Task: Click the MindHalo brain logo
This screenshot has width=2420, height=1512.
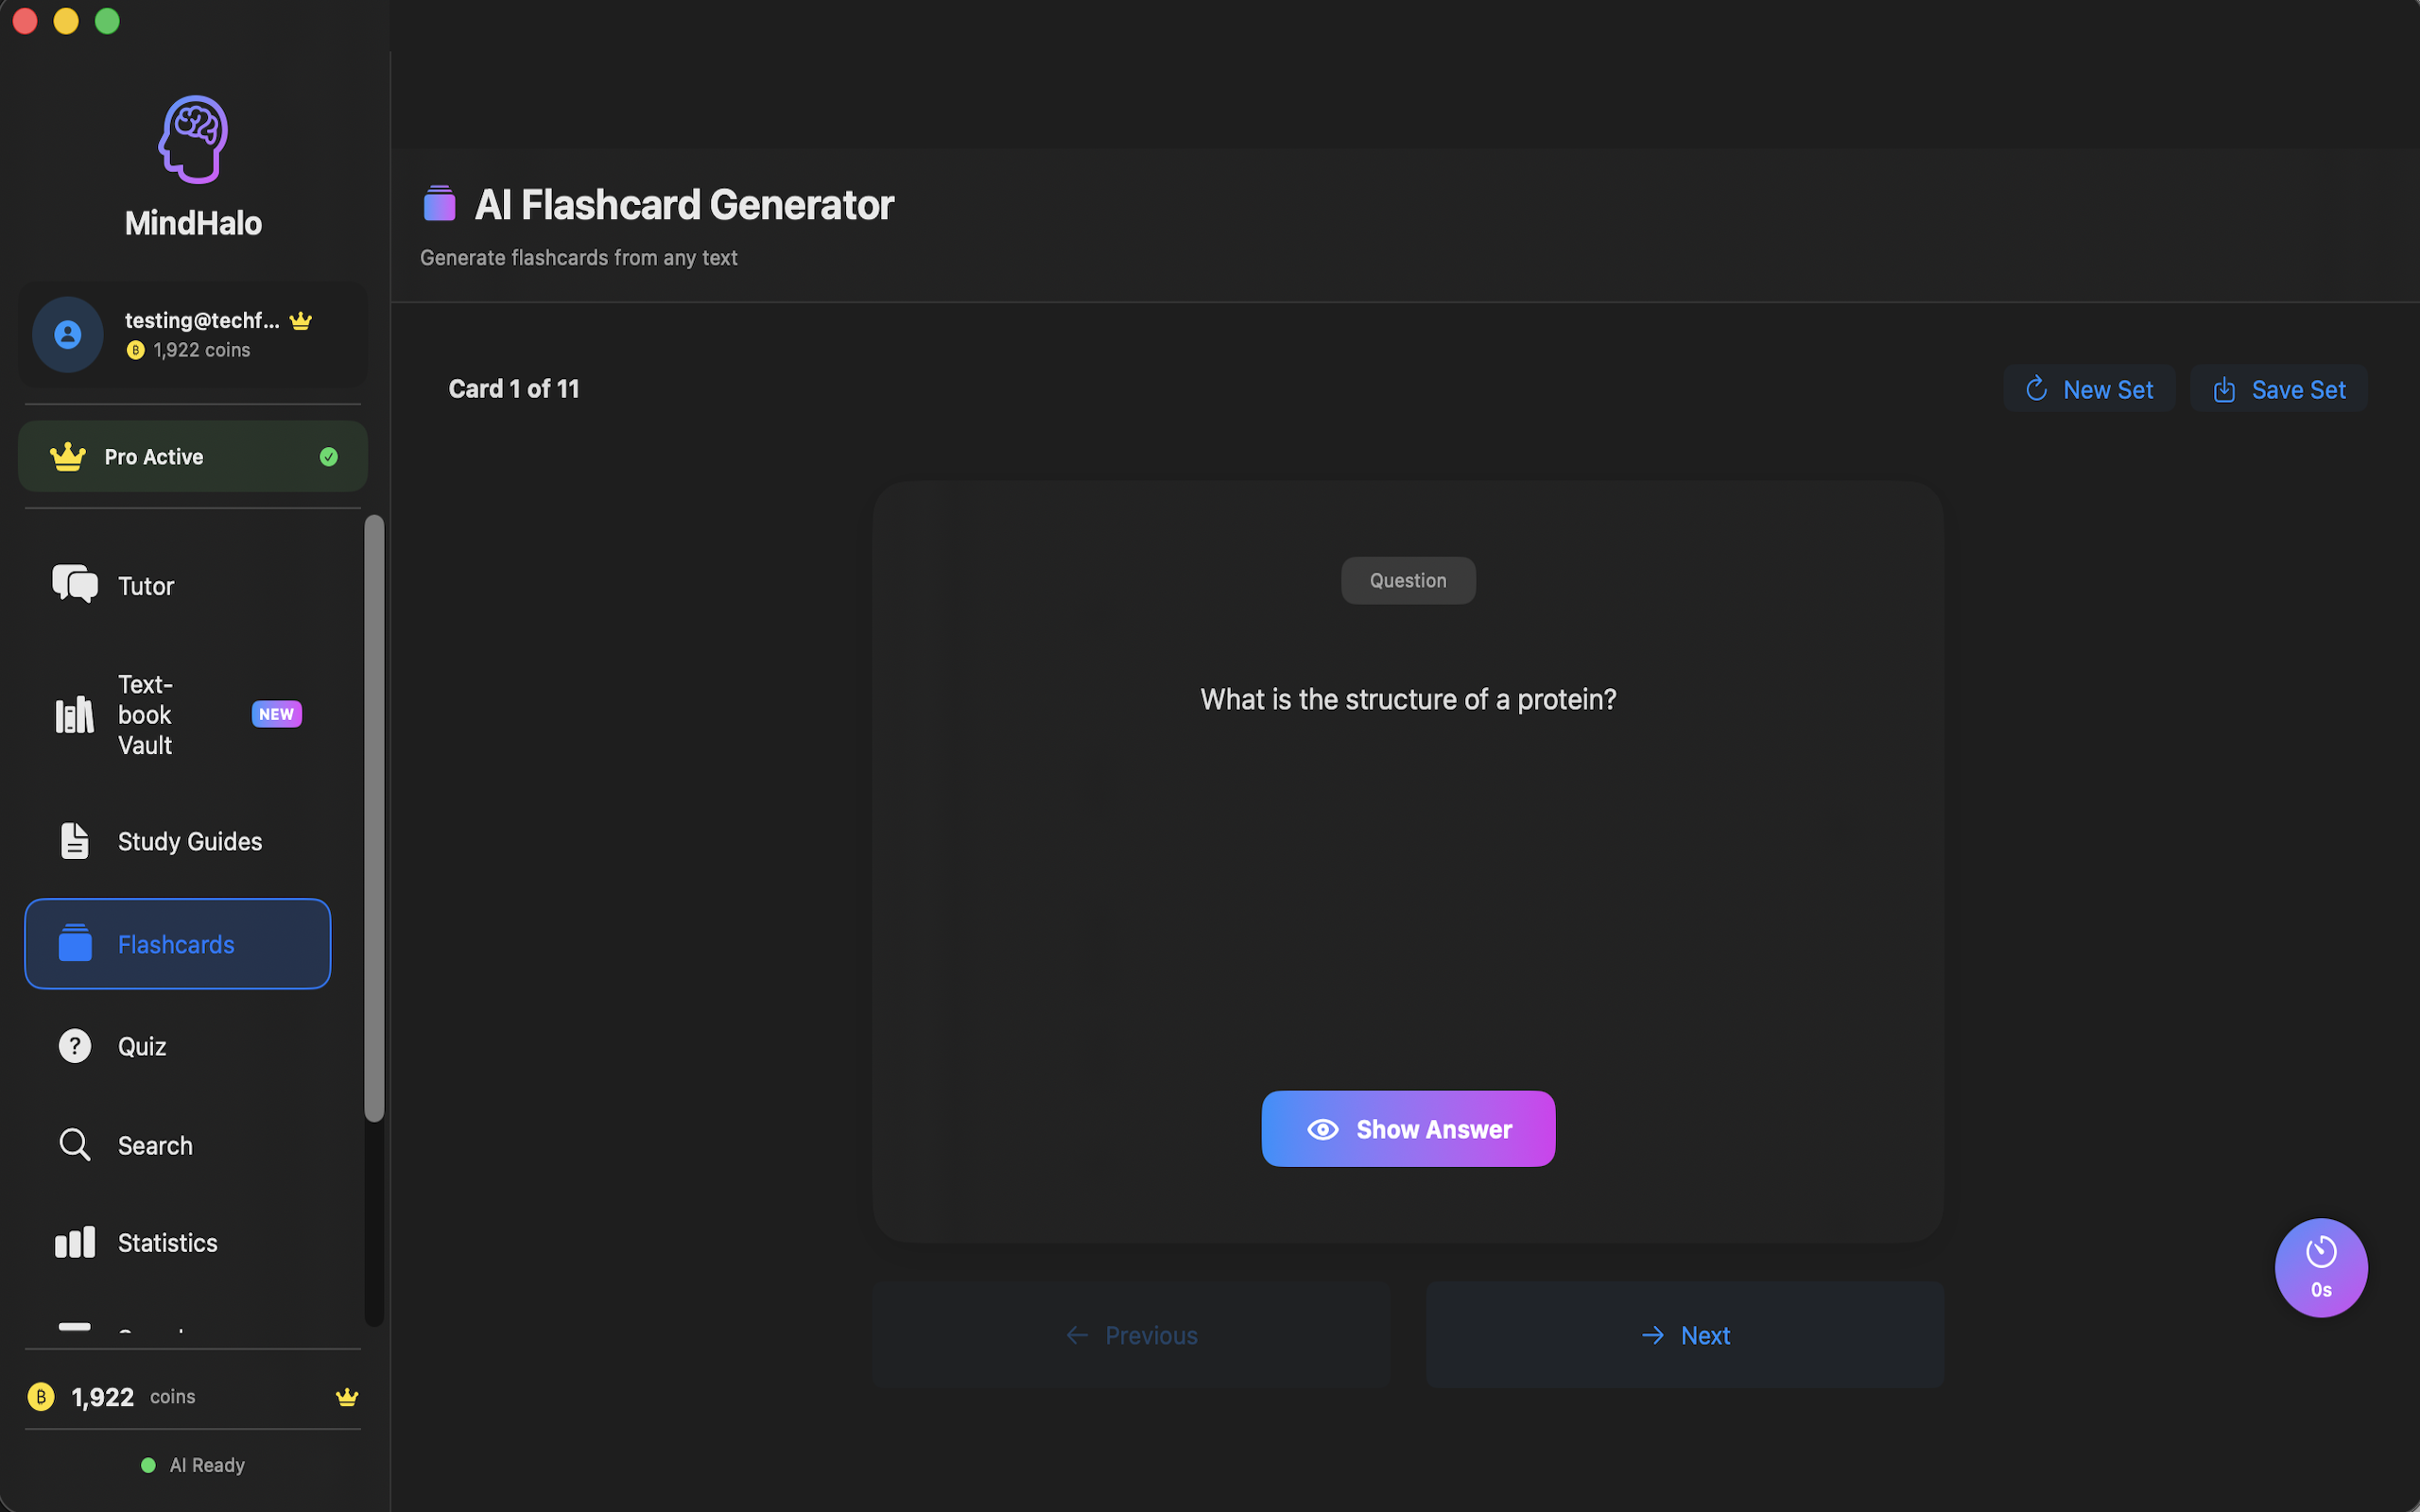Action: [x=193, y=139]
